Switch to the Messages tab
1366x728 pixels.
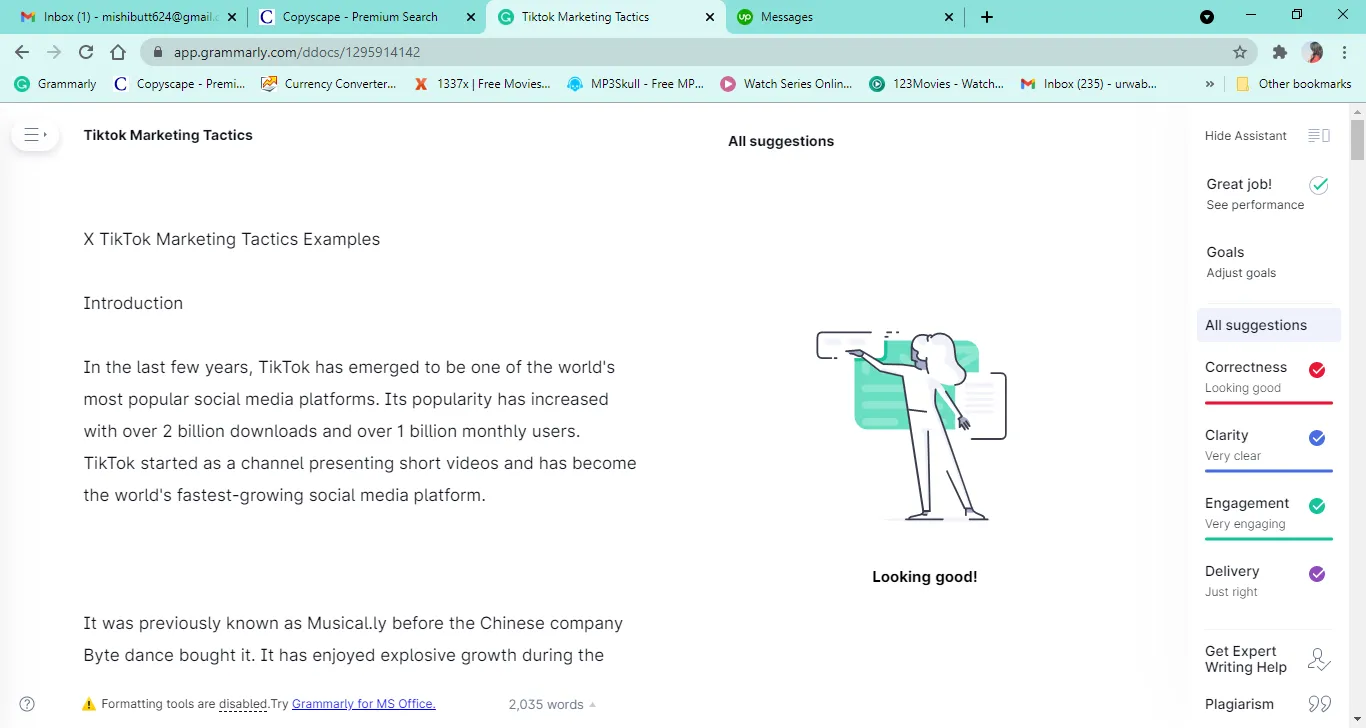pos(846,17)
